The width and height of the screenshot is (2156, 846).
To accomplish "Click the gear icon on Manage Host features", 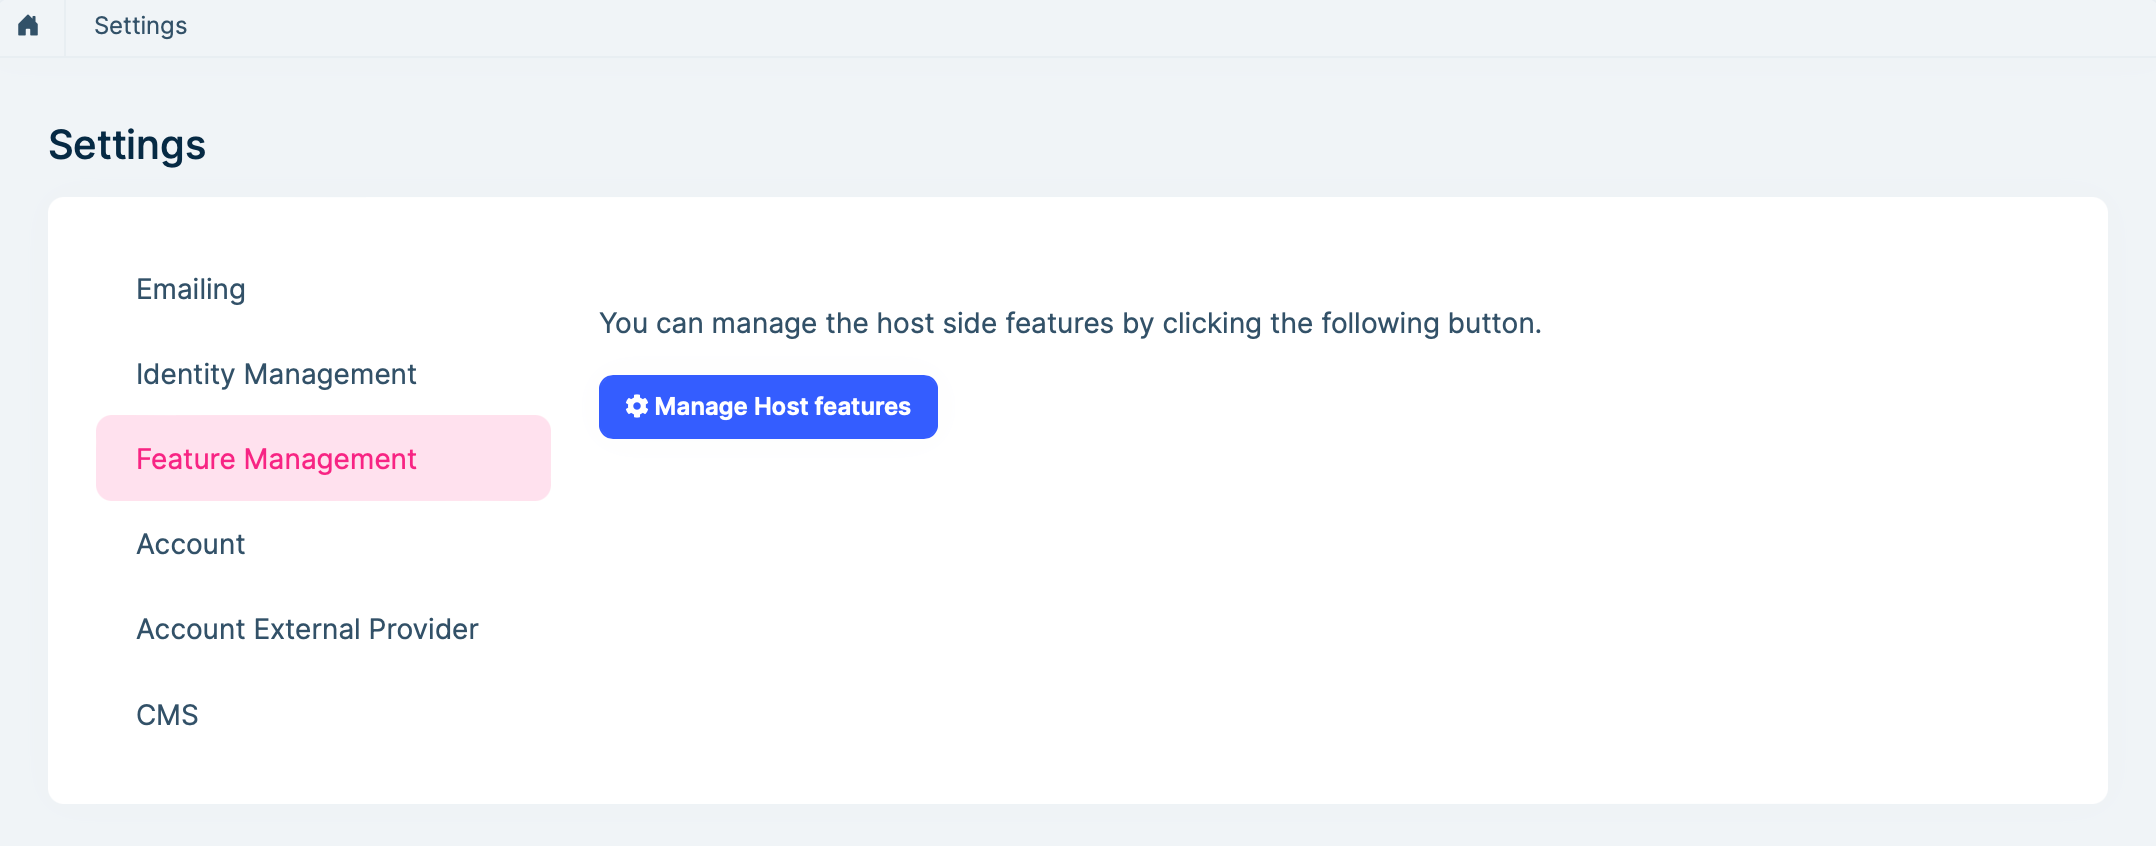I will [636, 406].
